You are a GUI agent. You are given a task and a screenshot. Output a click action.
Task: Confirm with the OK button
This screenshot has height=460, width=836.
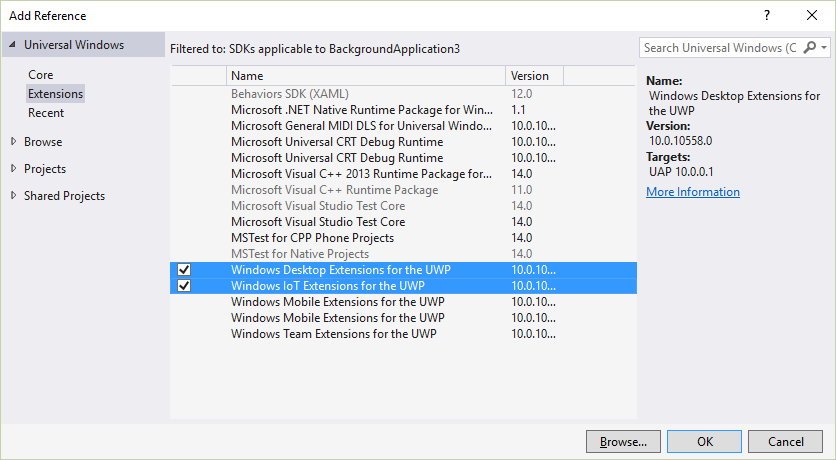704,441
